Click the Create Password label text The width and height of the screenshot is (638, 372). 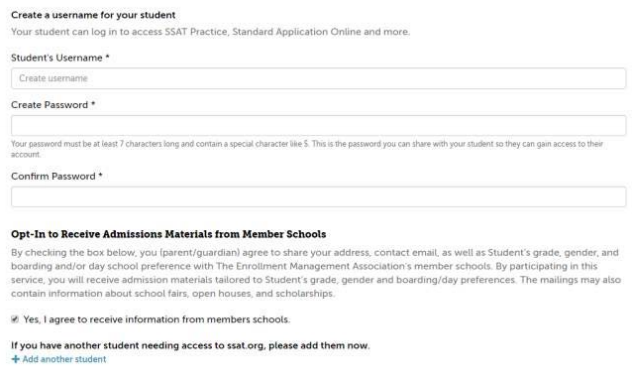pos(49,105)
